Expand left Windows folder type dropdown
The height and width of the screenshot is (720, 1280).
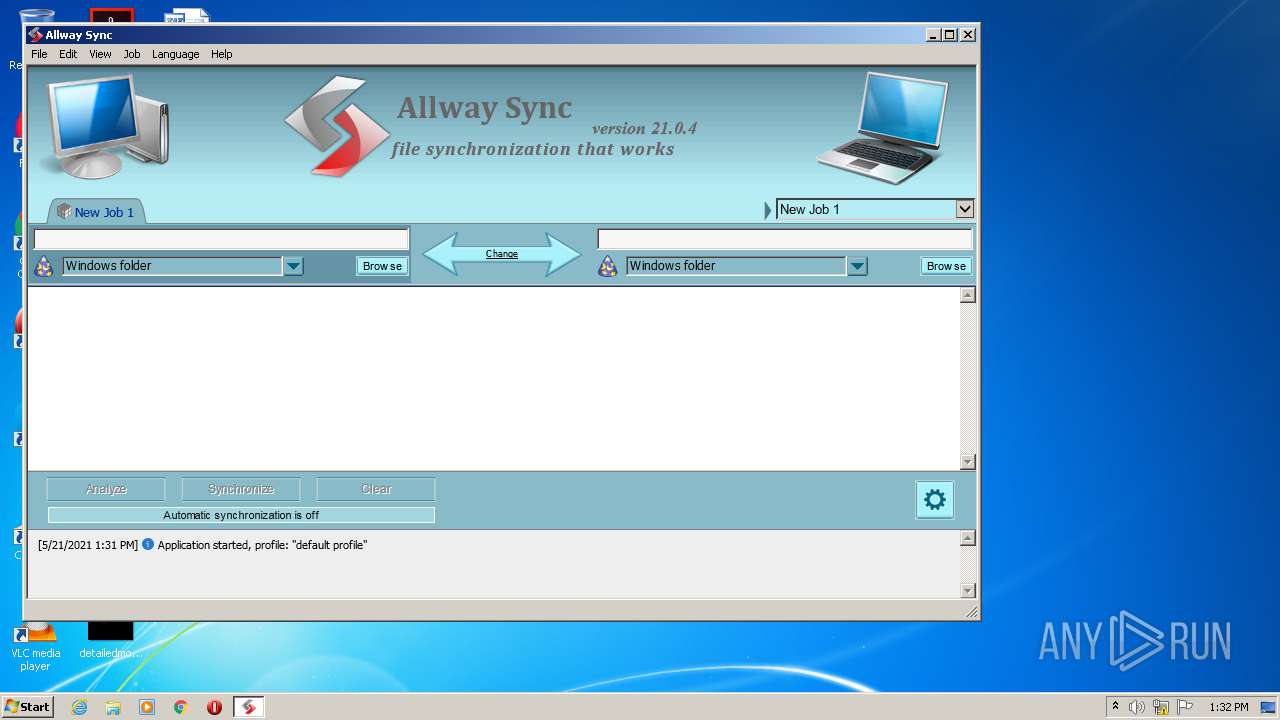(x=293, y=266)
